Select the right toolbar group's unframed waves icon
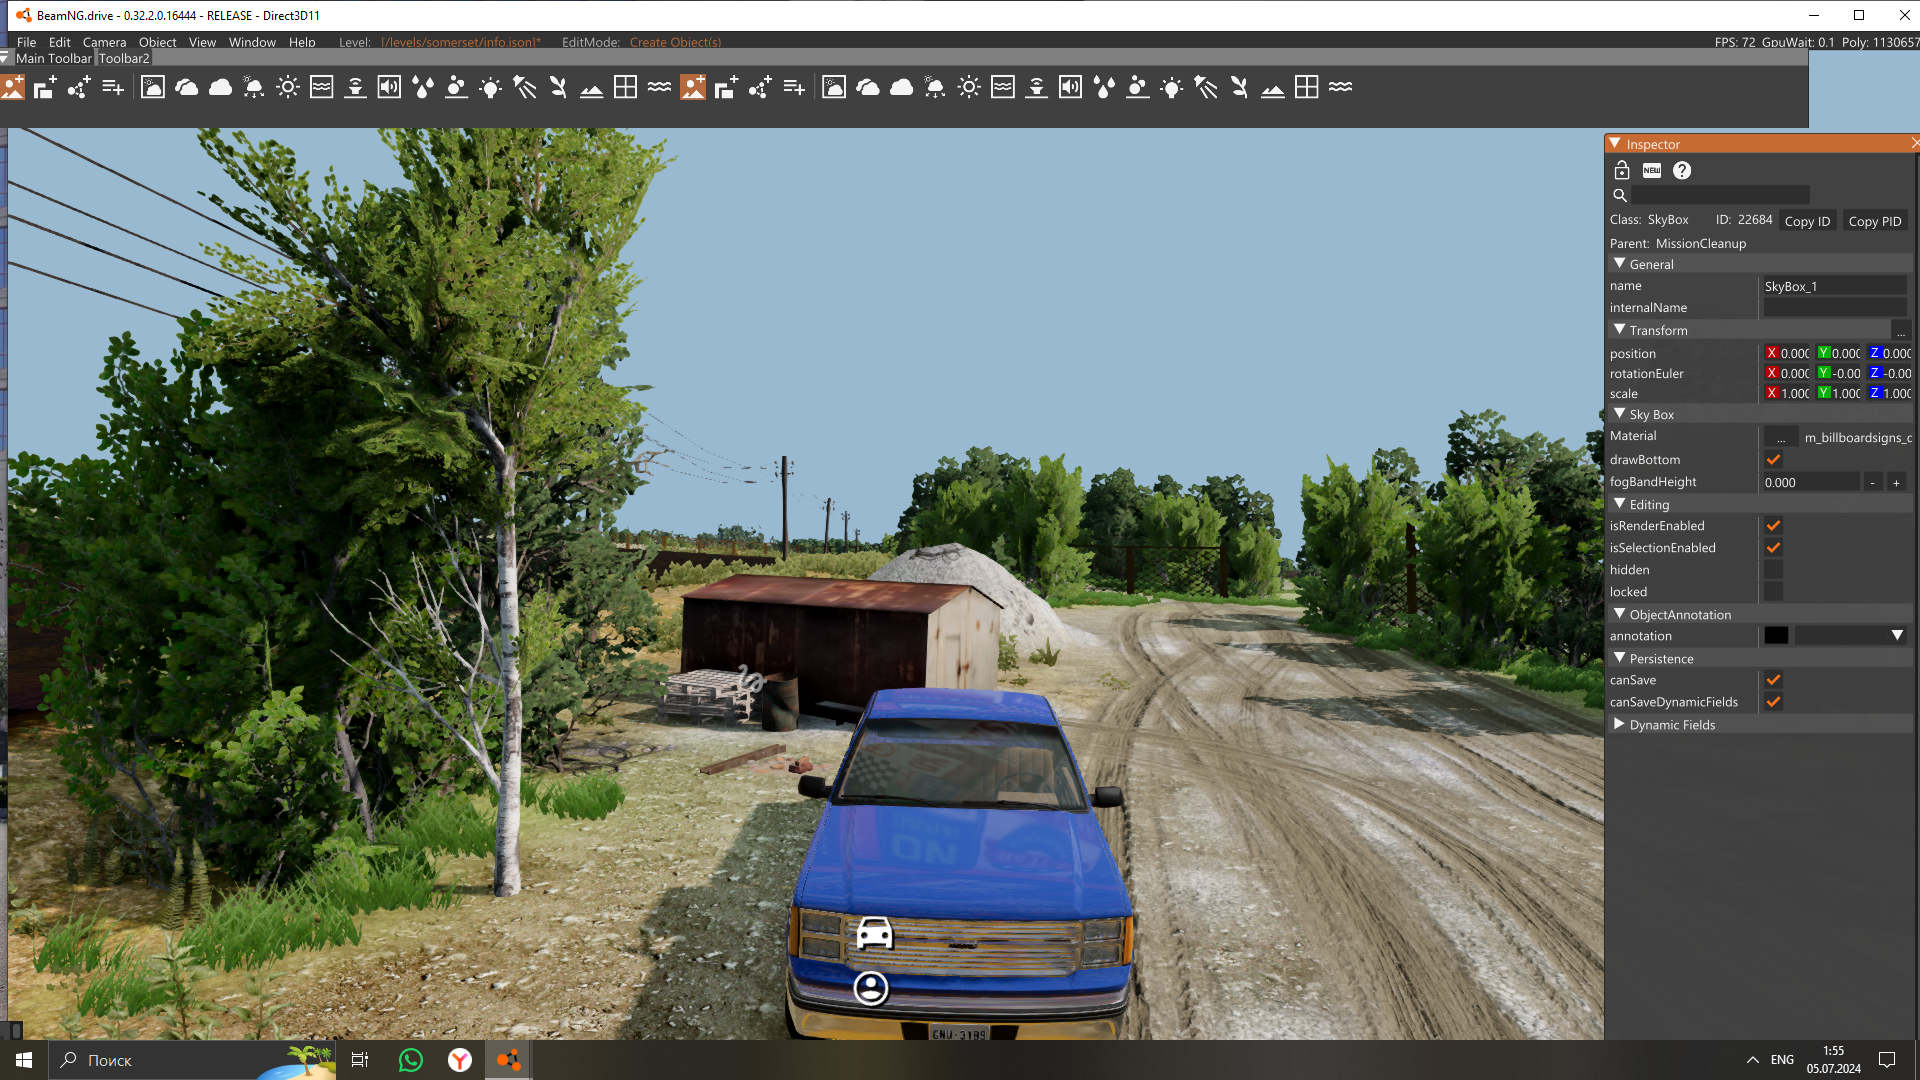 coord(1341,88)
